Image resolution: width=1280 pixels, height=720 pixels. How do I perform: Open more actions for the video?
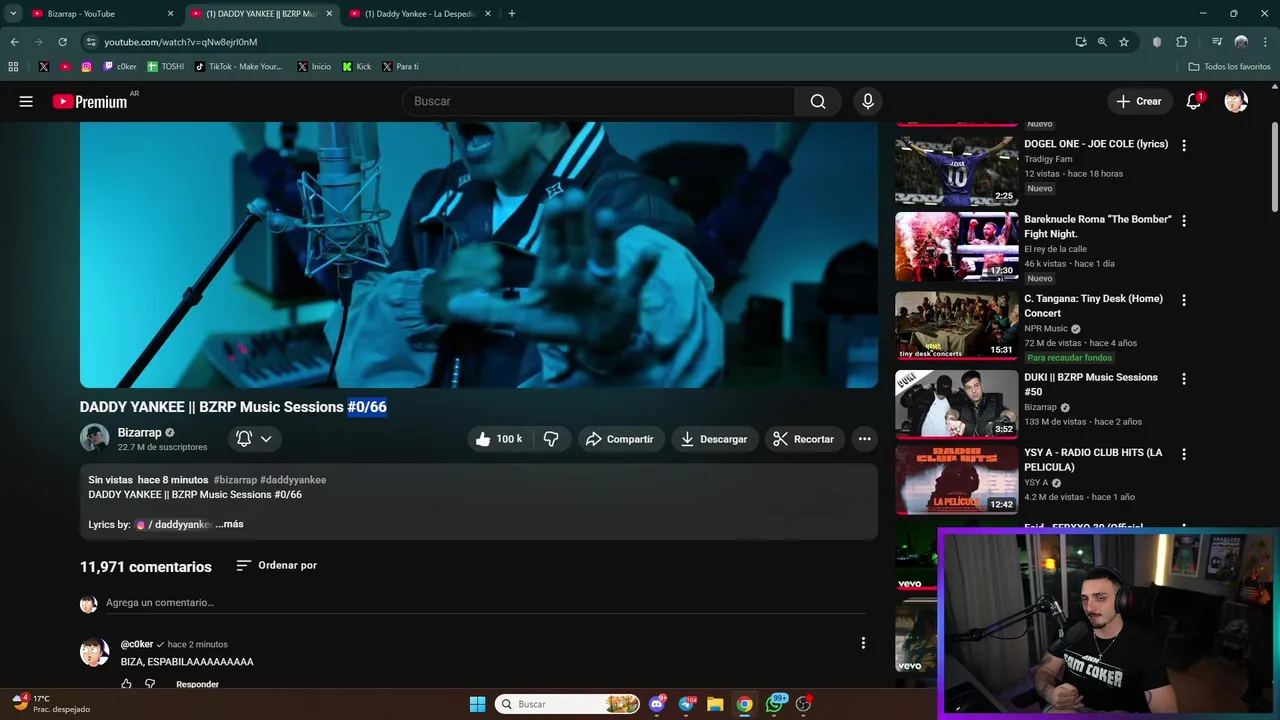coord(864,439)
